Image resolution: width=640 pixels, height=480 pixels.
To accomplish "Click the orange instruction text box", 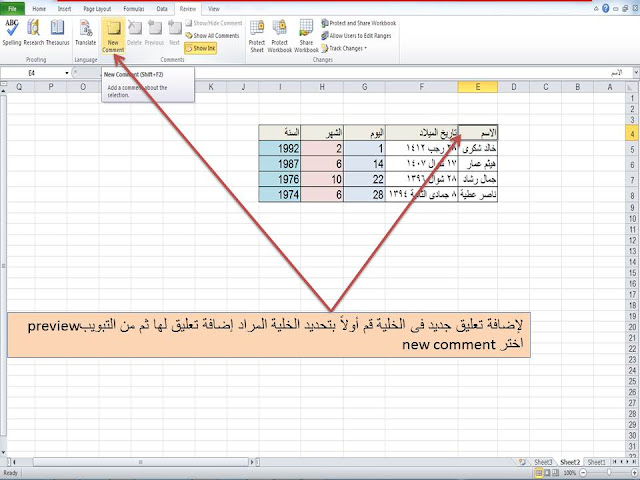I will click(269, 335).
